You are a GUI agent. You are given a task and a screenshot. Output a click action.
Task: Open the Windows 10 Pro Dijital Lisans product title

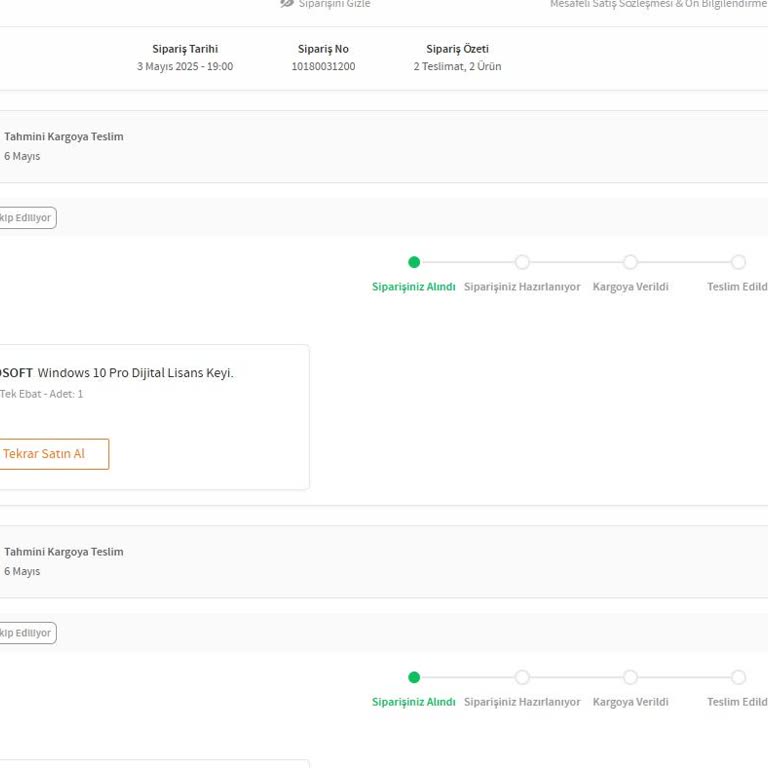[x=135, y=373]
